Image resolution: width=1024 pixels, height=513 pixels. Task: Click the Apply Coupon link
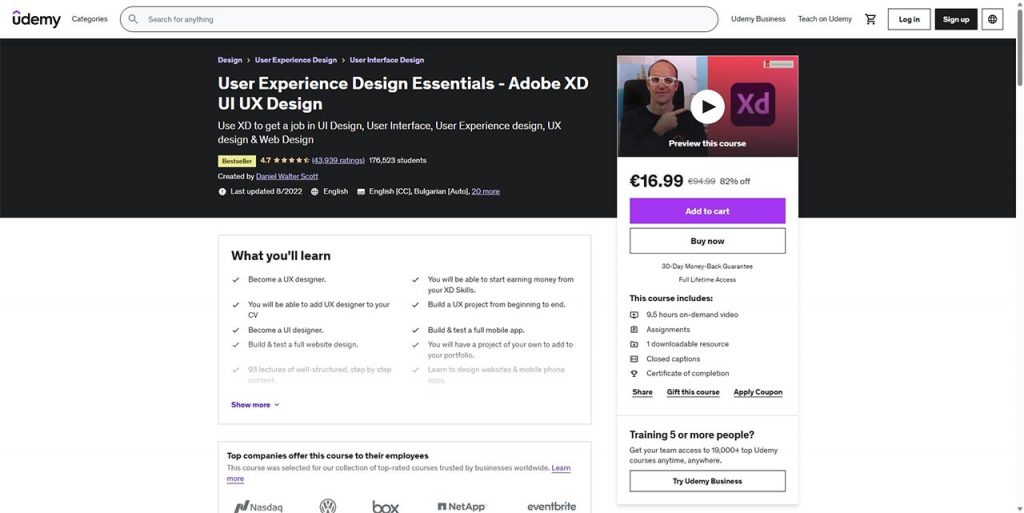coord(758,392)
